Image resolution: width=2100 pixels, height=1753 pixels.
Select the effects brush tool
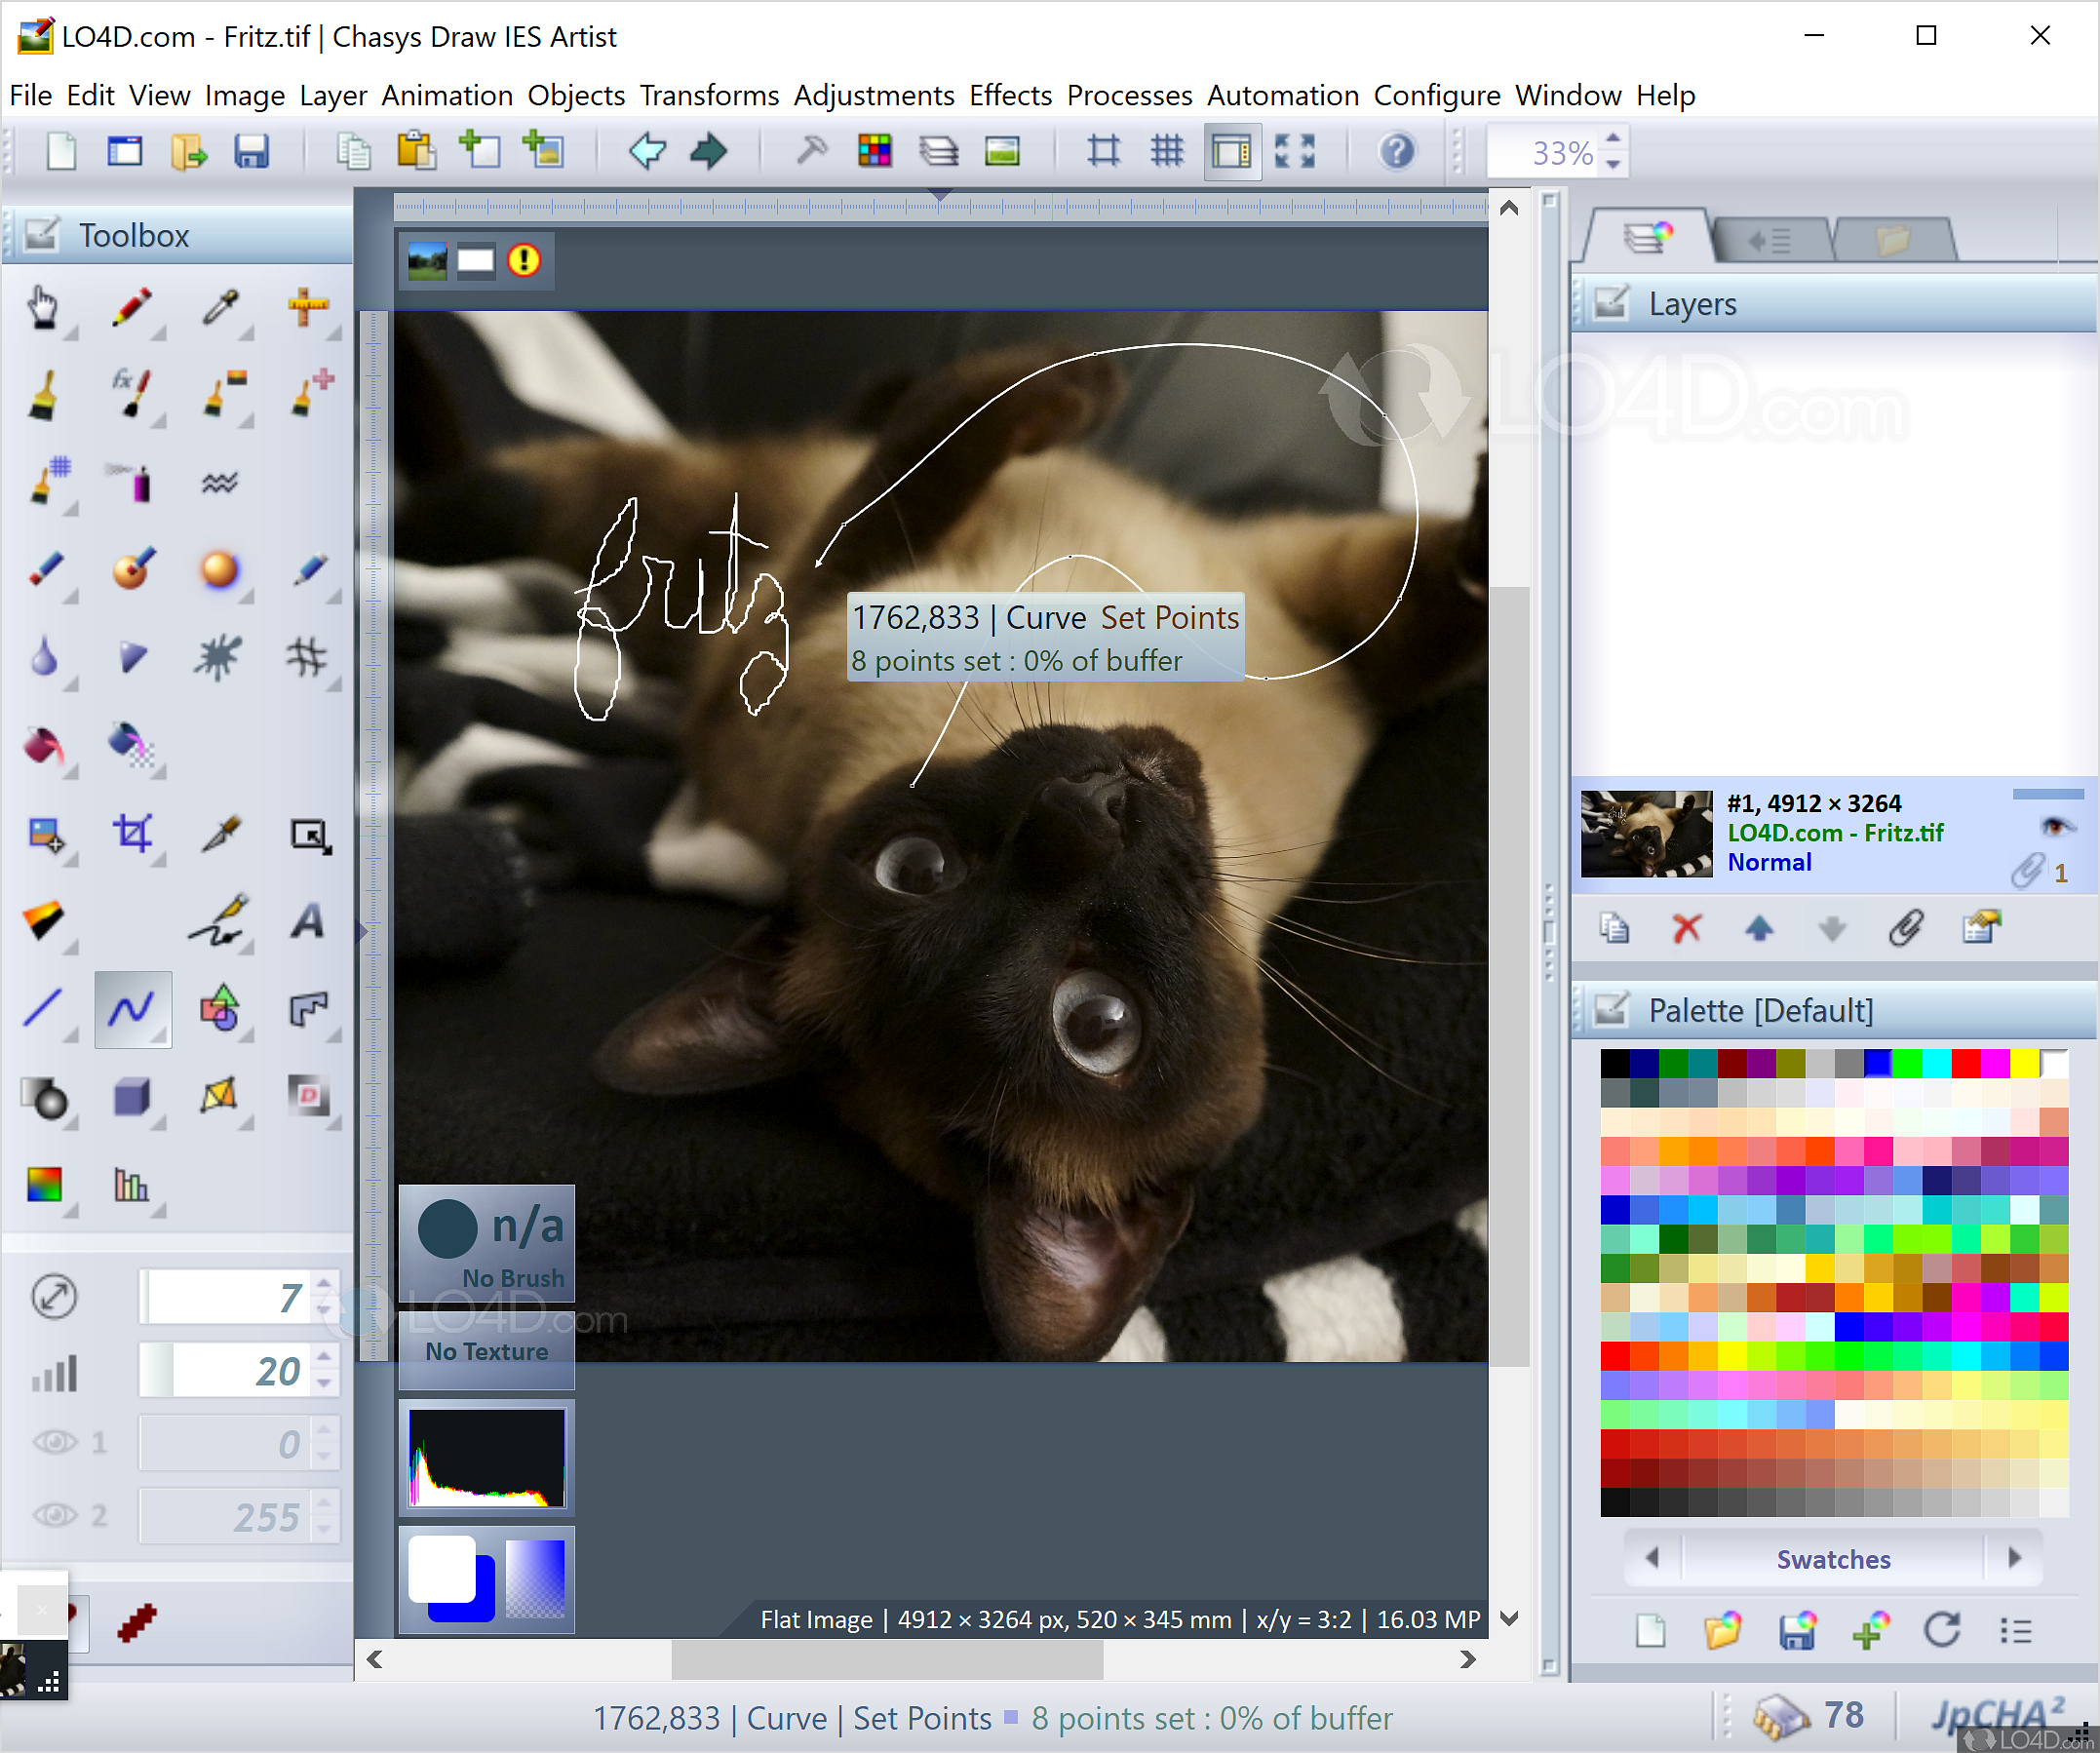(x=131, y=395)
